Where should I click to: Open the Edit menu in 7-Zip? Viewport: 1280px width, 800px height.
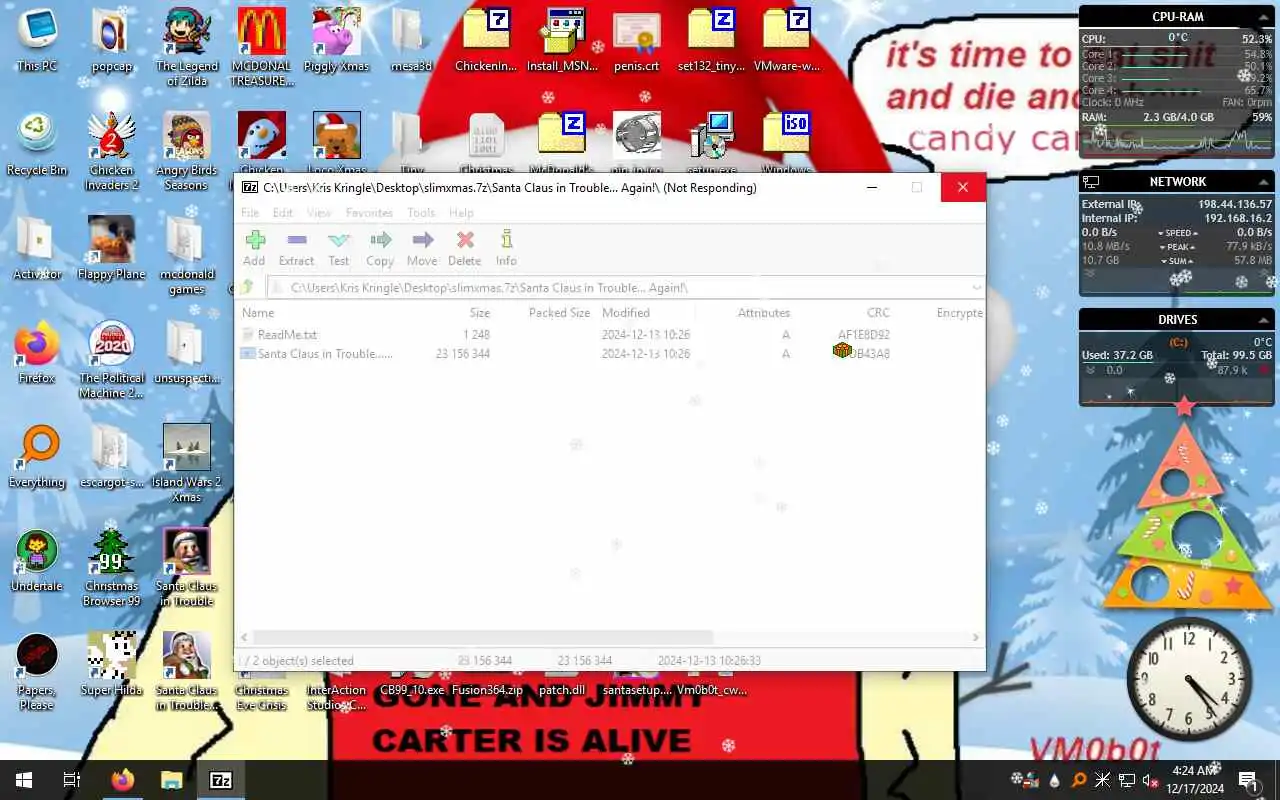pos(283,213)
